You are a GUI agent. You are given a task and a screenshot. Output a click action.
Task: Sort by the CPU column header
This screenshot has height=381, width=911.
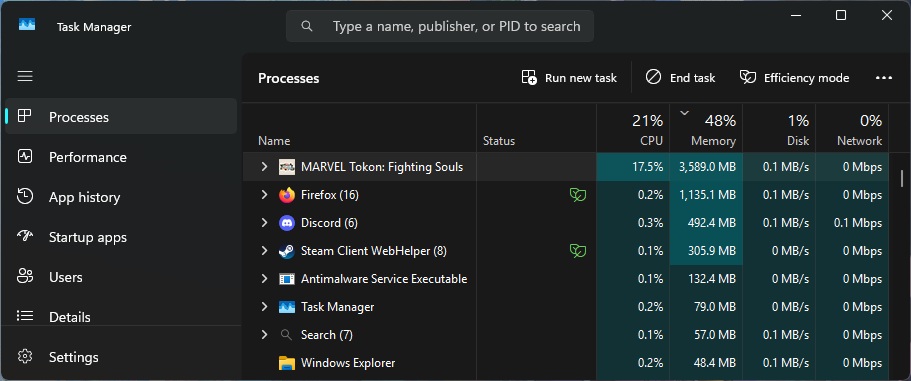(633, 128)
